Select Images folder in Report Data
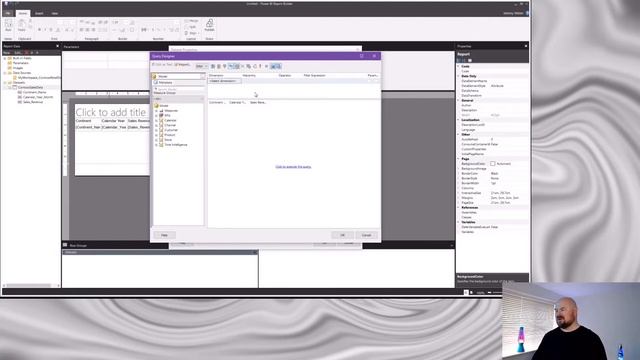The width and height of the screenshot is (640, 360). (x=18, y=68)
